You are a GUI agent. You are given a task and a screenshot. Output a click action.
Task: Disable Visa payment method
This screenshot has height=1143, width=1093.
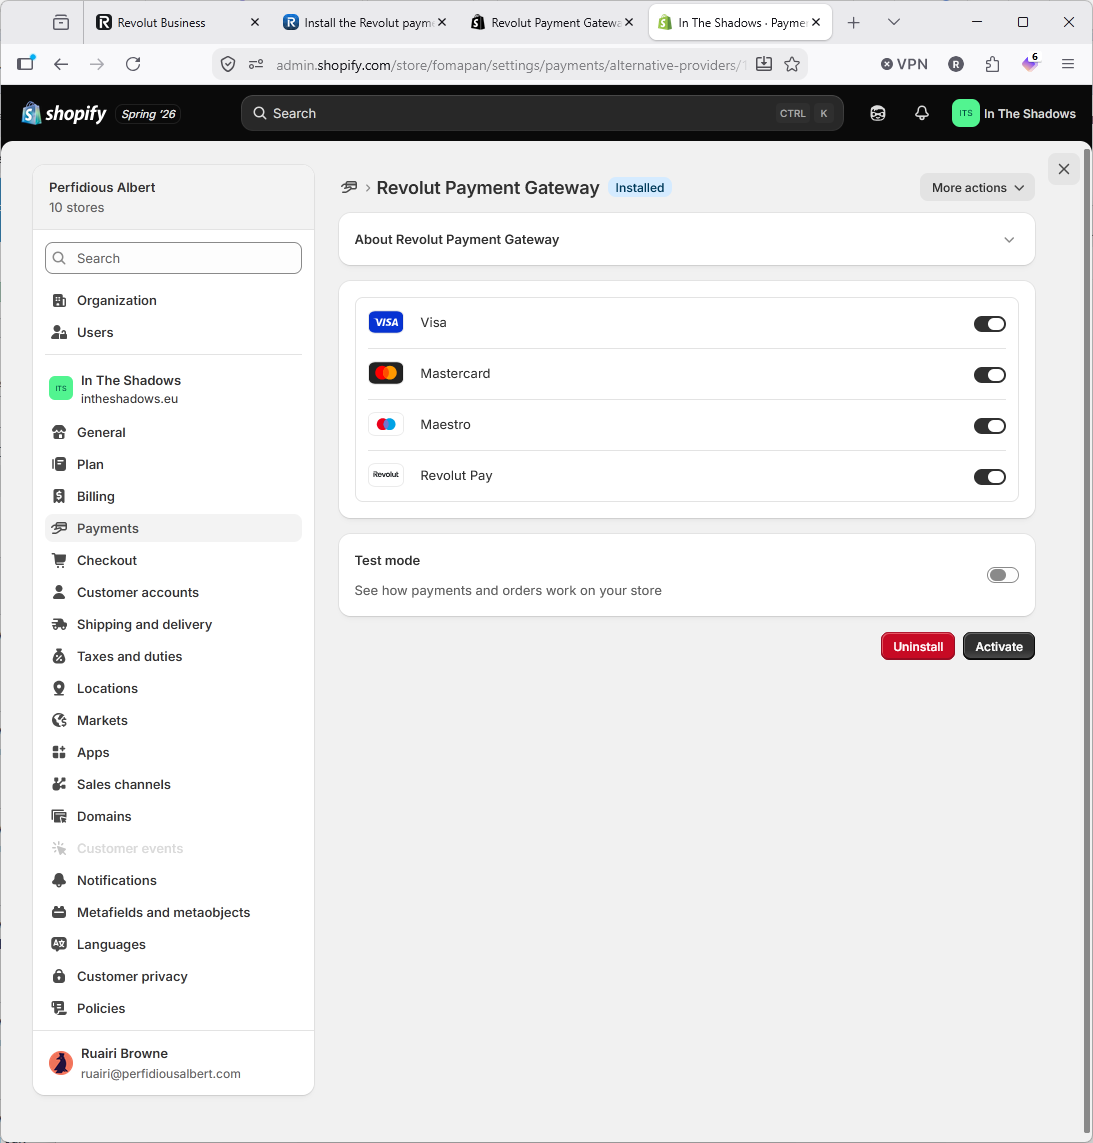989,324
